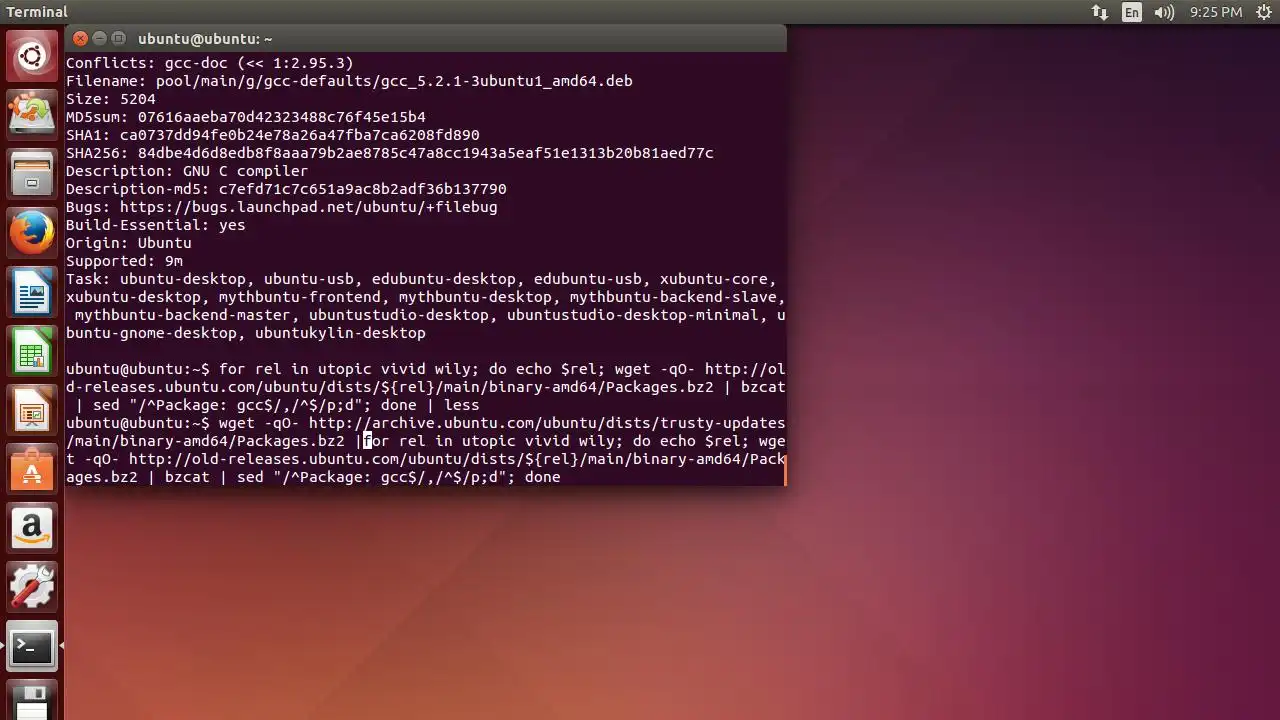Open the 9:25 PM clock menu
The height and width of the screenshot is (720, 1280).
tap(1216, 12)
